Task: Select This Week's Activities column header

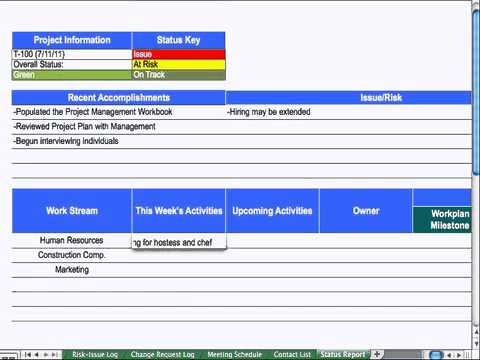Action: click(x=179, y=211)
